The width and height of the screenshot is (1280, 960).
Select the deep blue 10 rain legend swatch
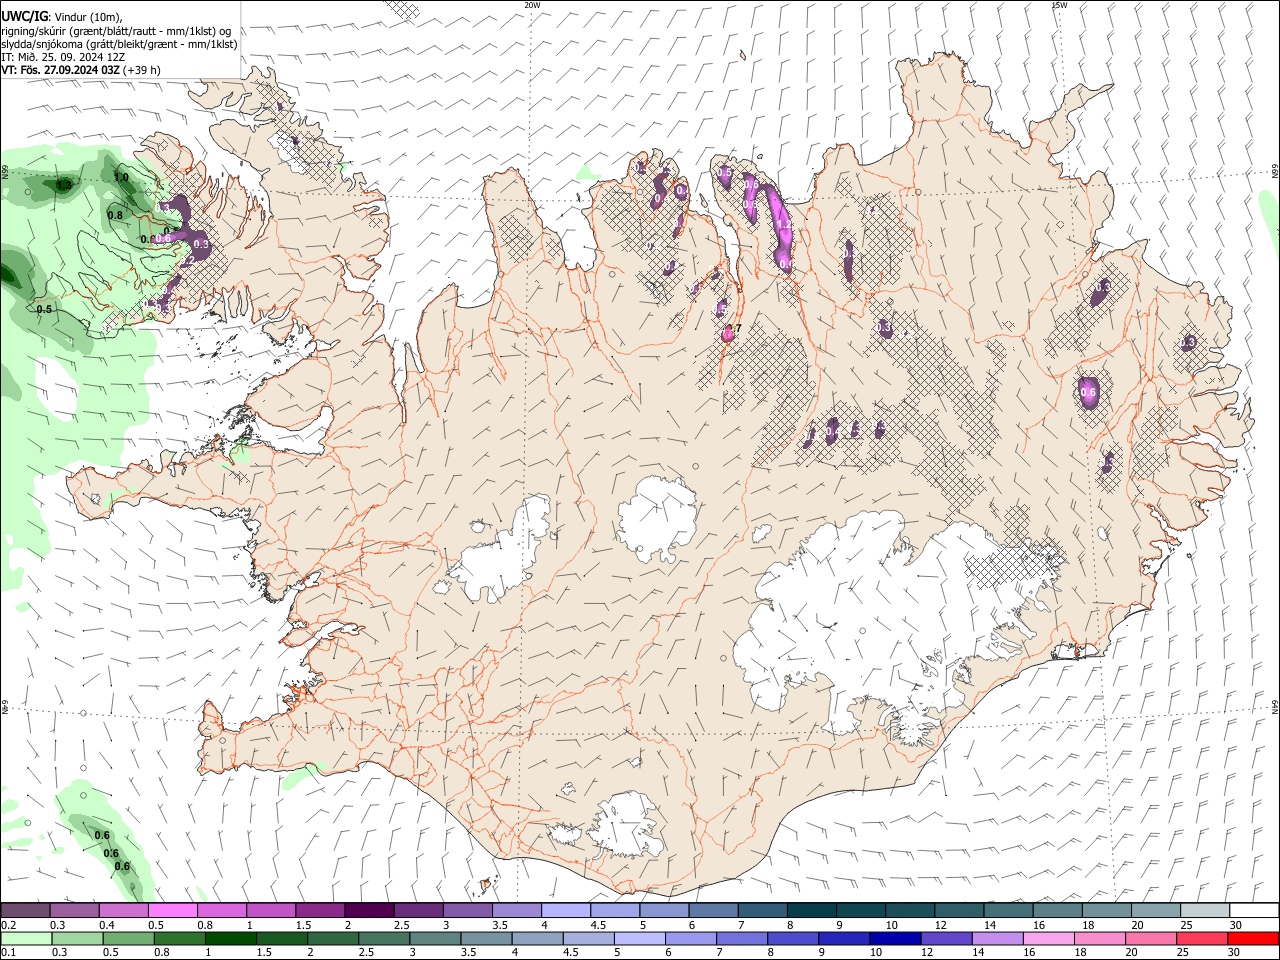click(x=894, y=938)
